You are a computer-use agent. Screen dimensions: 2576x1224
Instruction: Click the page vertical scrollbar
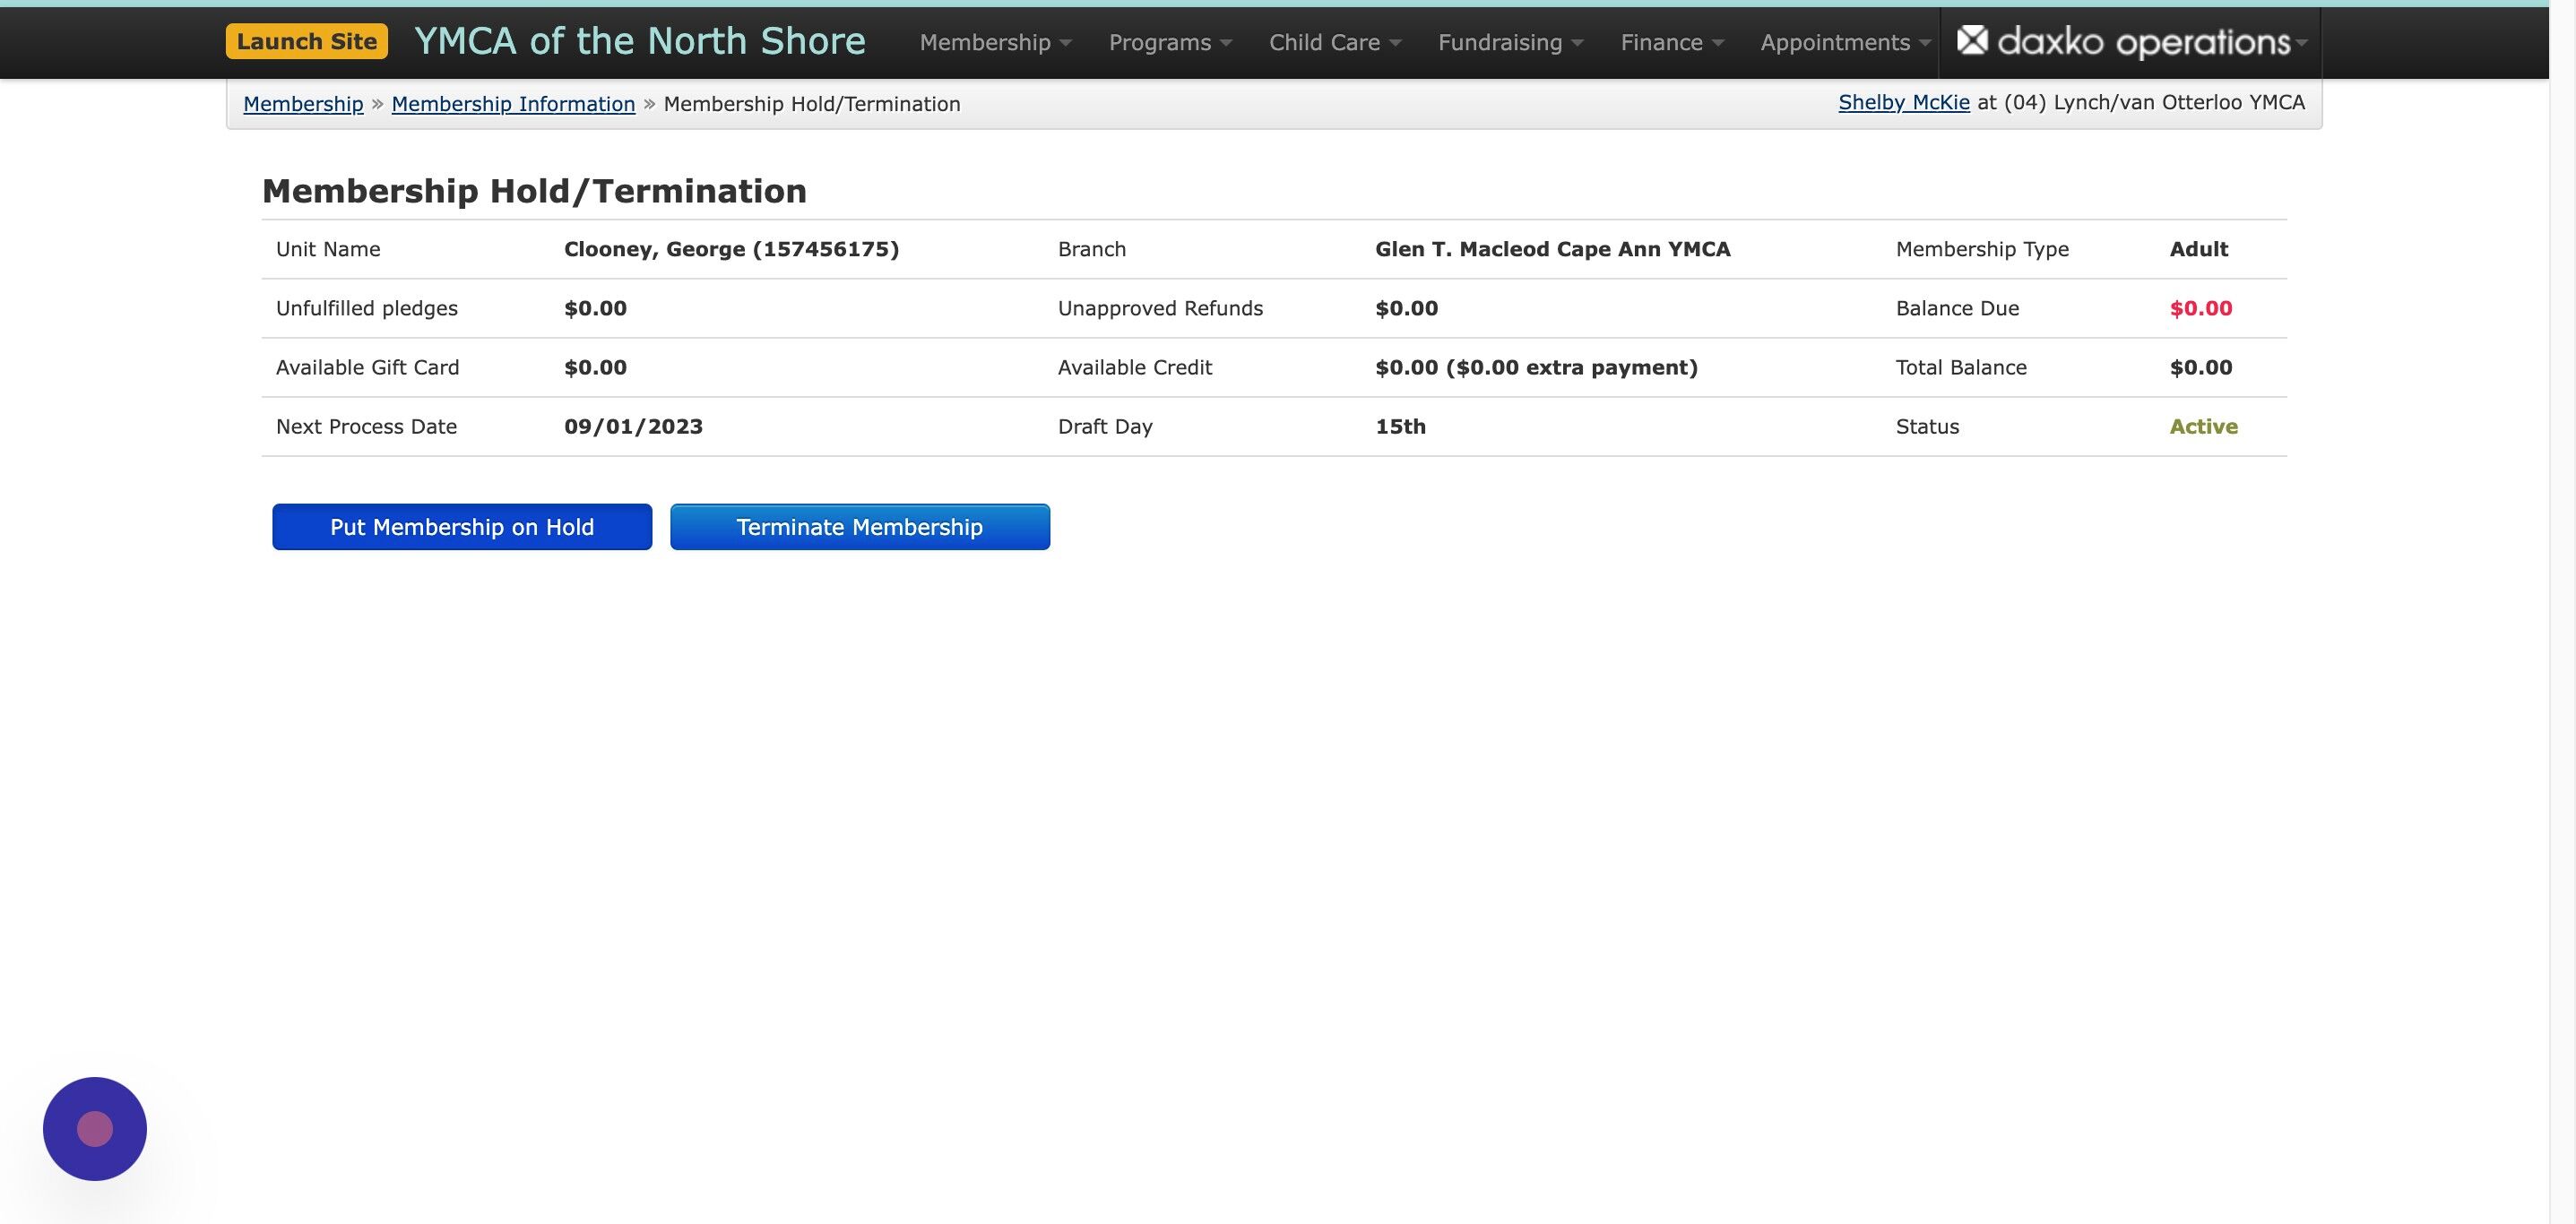(2562, 612)
